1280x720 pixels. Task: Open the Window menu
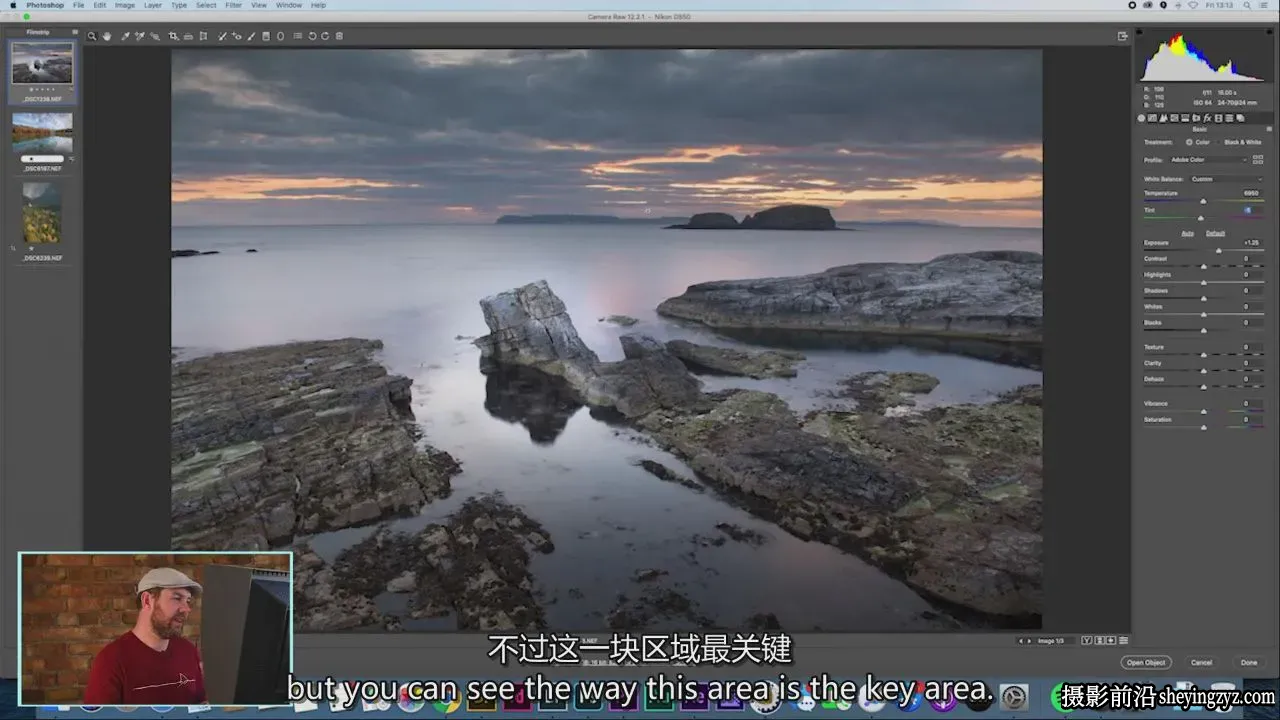pos(289,5)
